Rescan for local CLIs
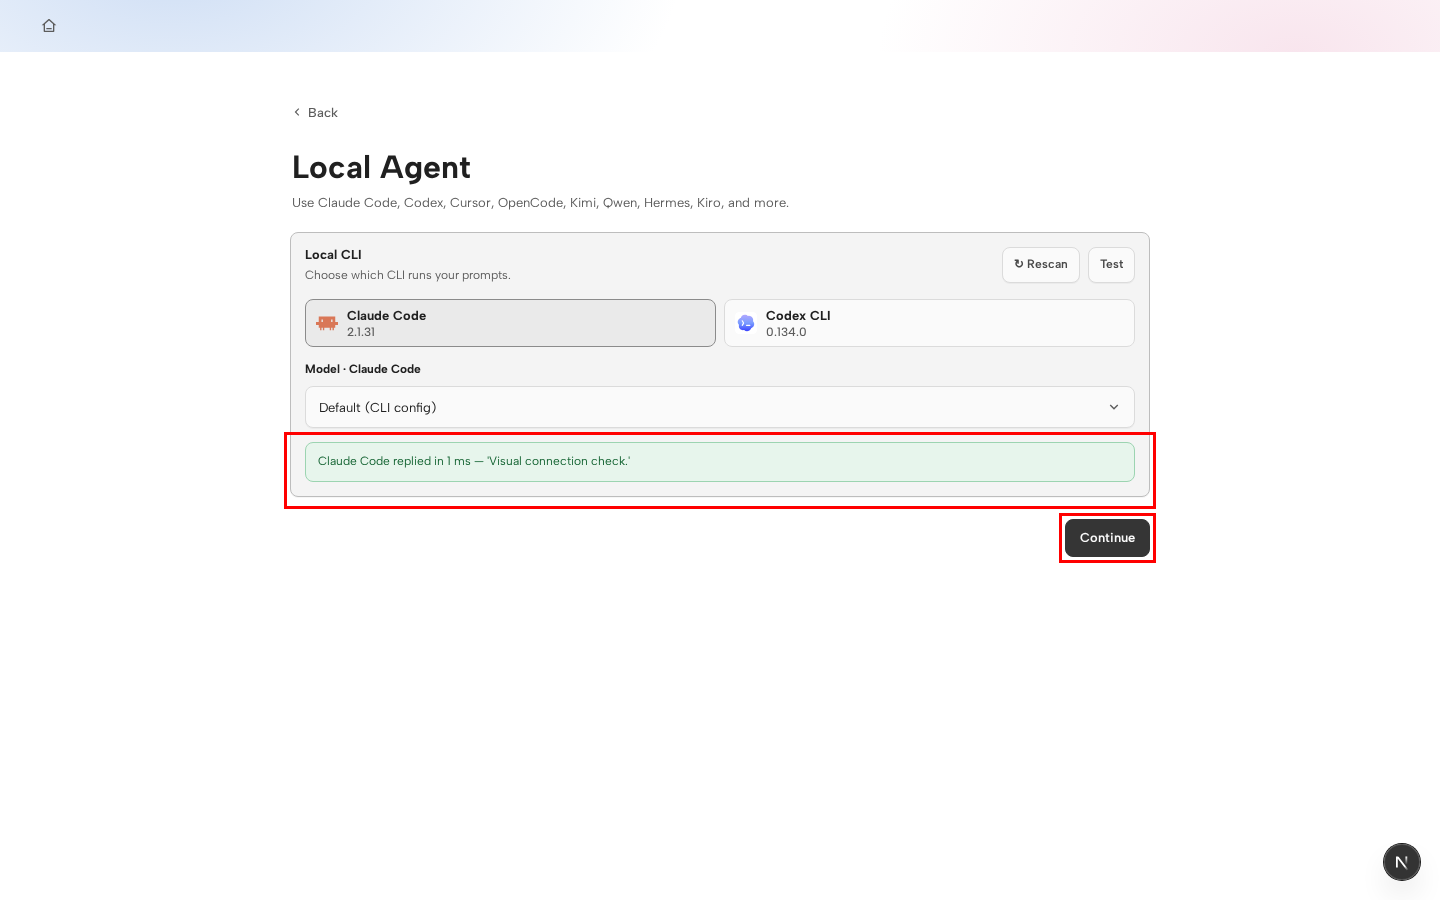 point(1041,265)
